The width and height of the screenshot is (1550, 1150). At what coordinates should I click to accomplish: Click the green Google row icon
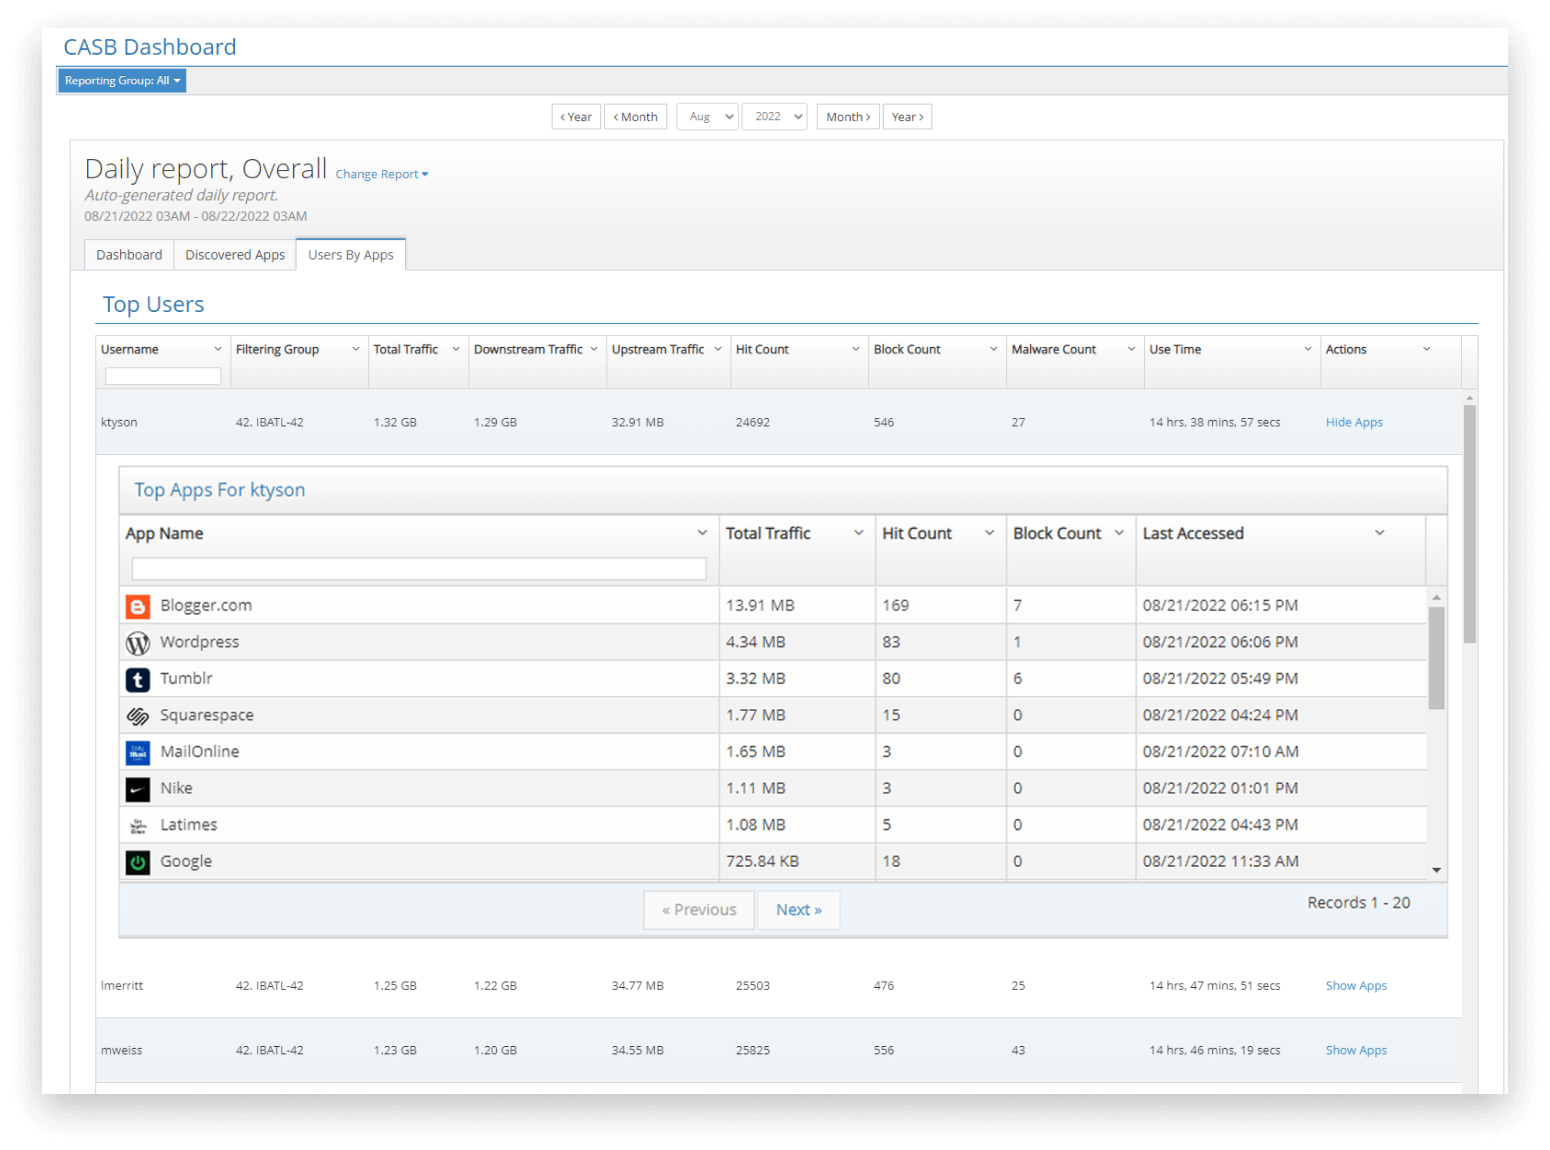click(x=138, y=862)
